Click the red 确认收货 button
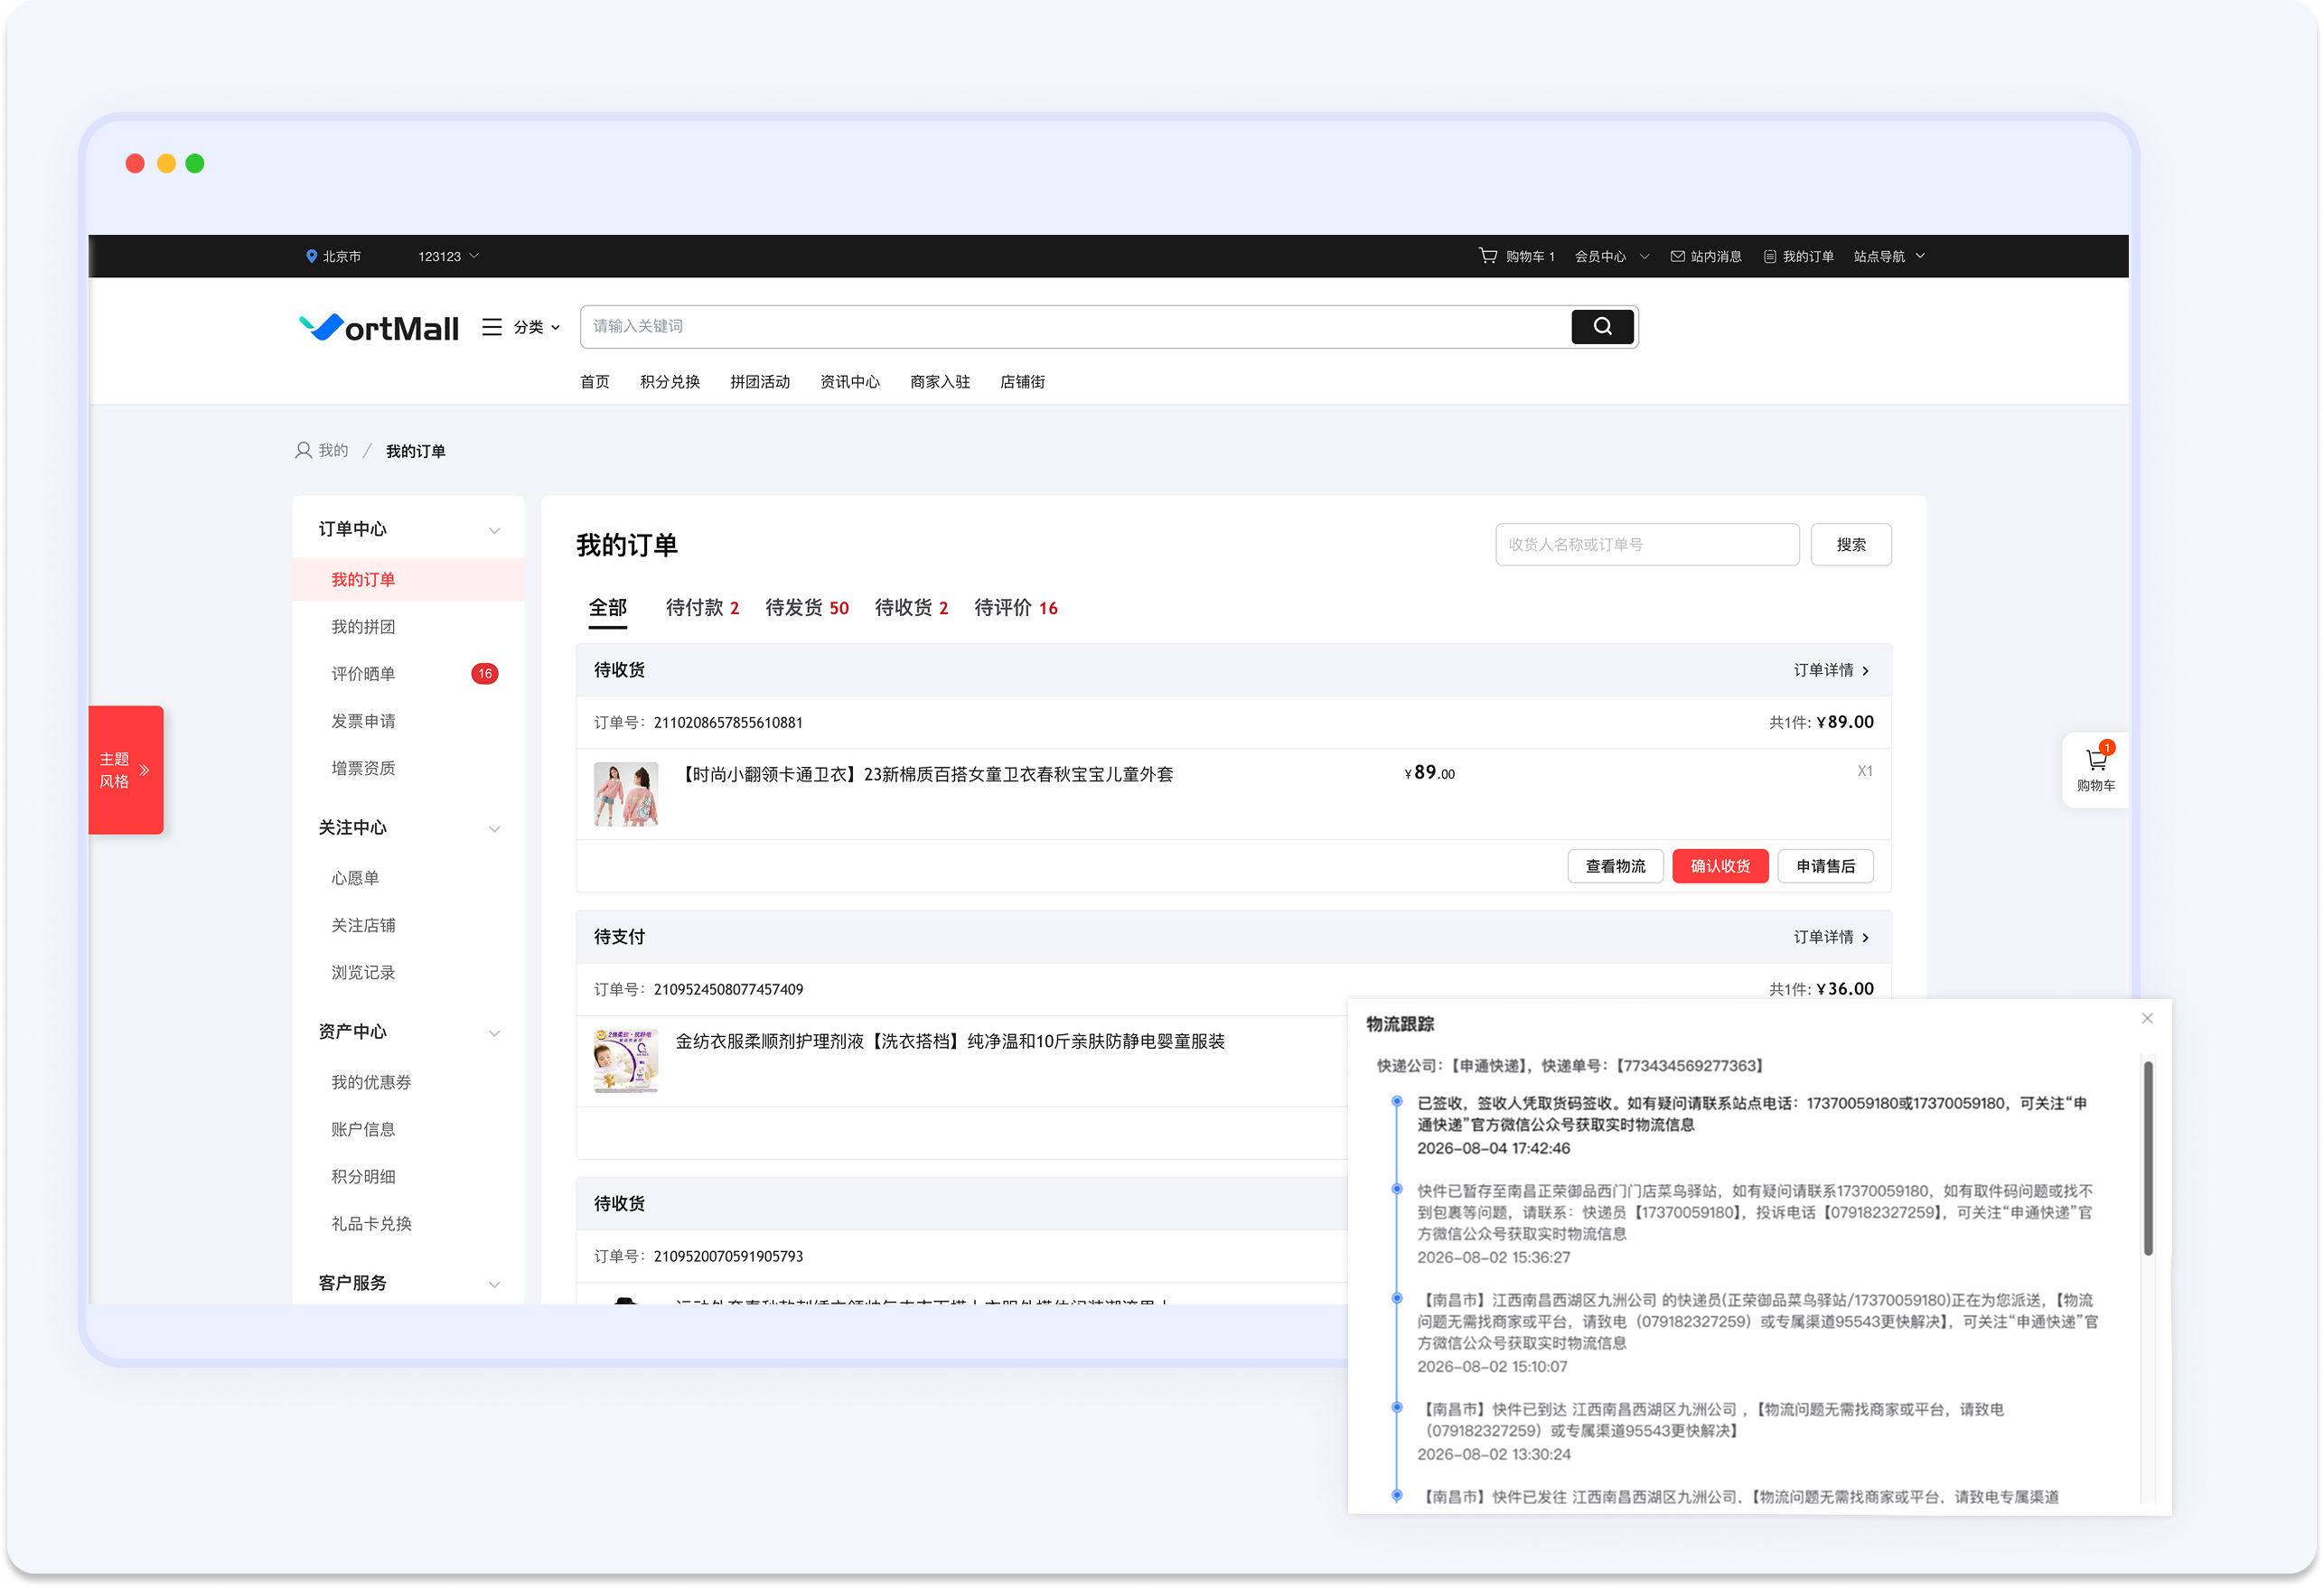 pyautogui.click(x=1720, y=866)
